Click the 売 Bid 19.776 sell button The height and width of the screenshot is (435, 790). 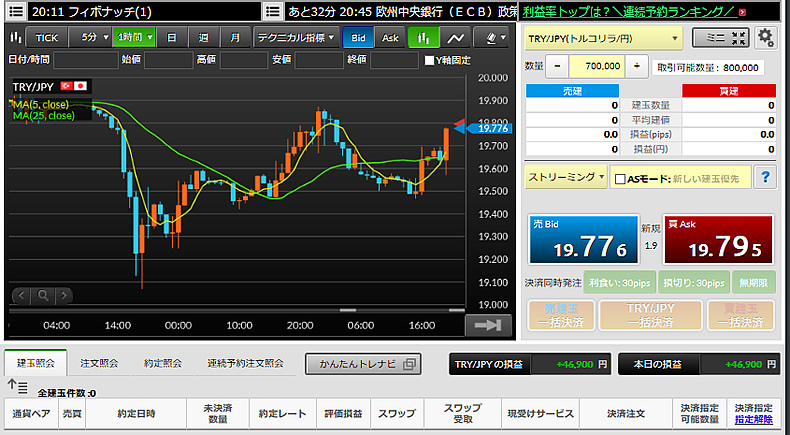point(583,239)
